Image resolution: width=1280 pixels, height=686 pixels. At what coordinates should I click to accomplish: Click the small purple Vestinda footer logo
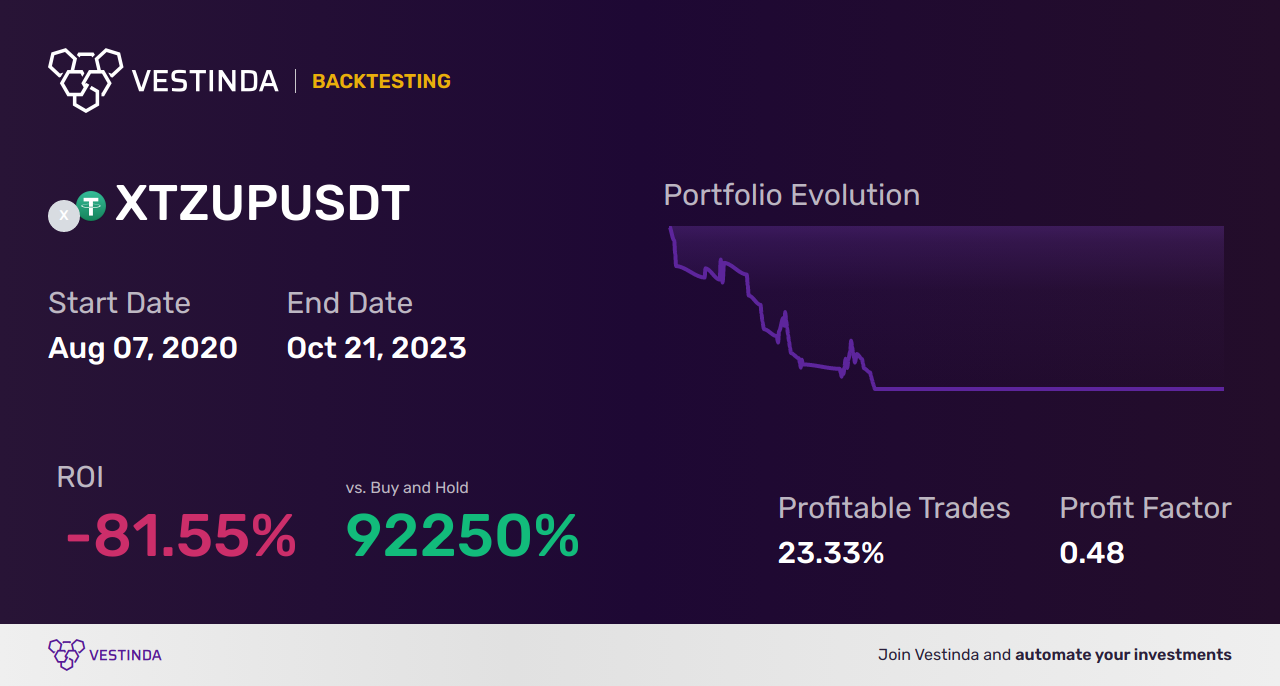(x=65, y=655)
